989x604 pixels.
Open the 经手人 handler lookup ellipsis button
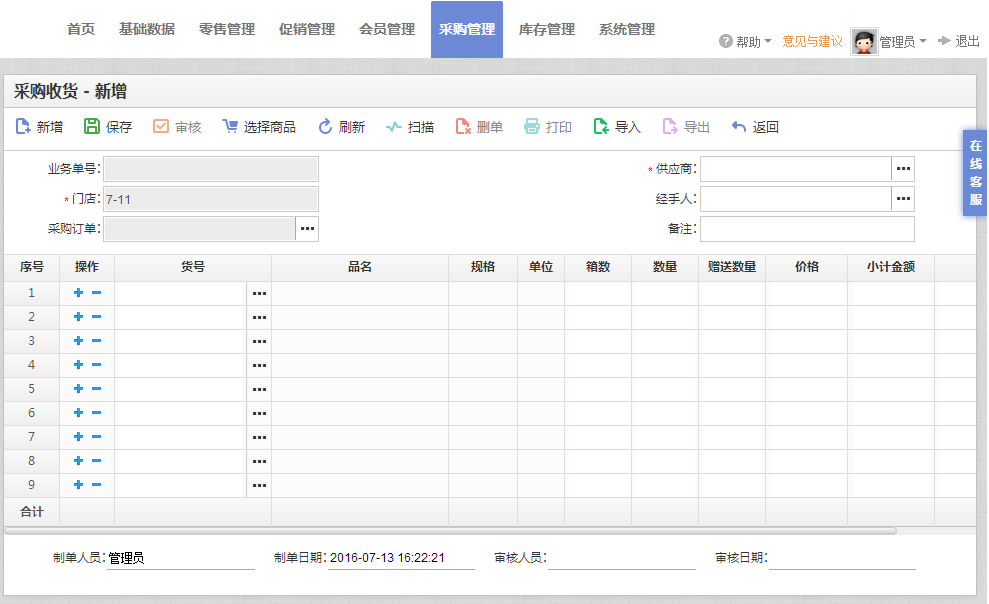click(903, 199)
